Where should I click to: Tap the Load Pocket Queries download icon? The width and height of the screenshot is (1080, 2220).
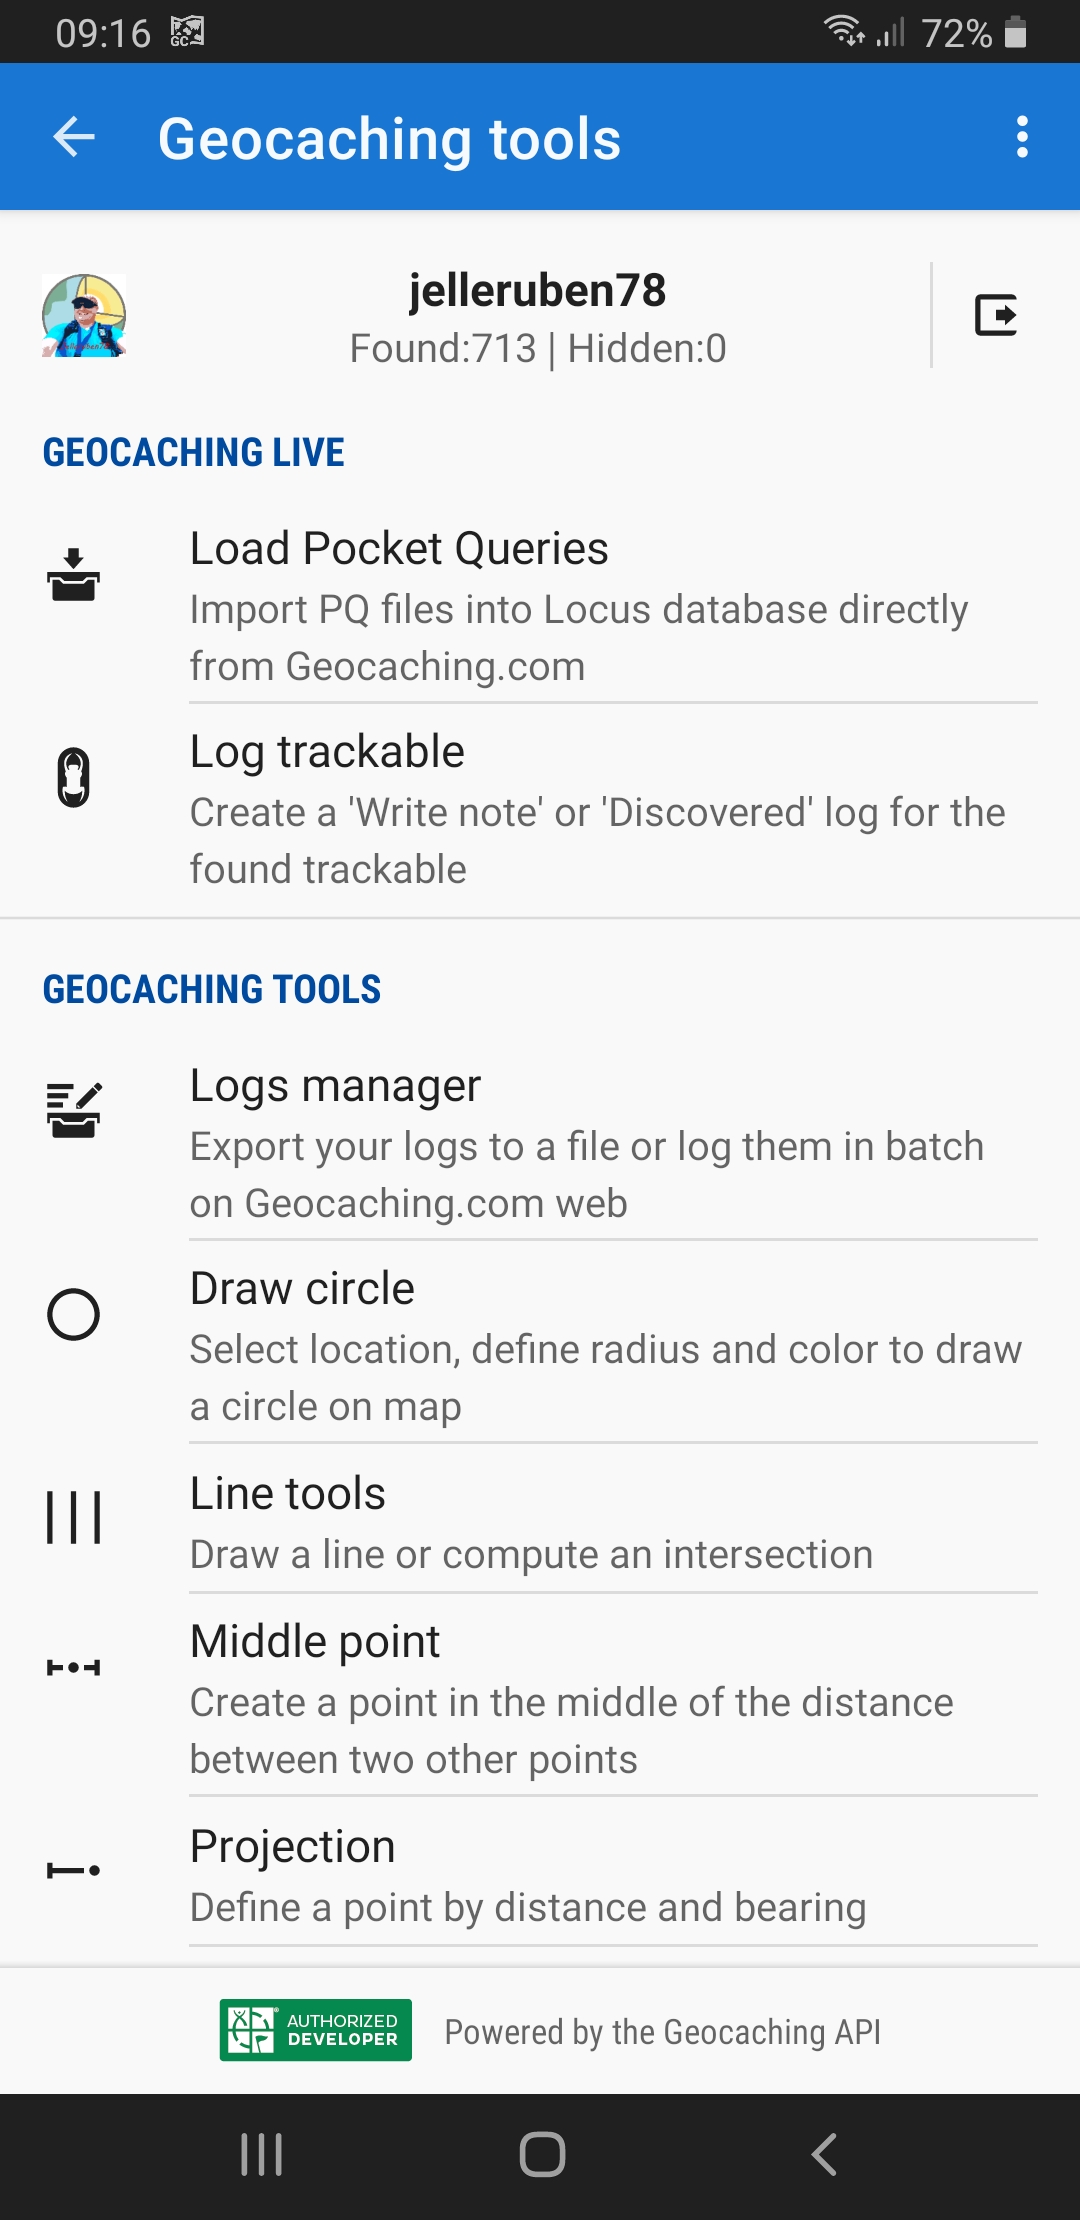pos(74,575)
